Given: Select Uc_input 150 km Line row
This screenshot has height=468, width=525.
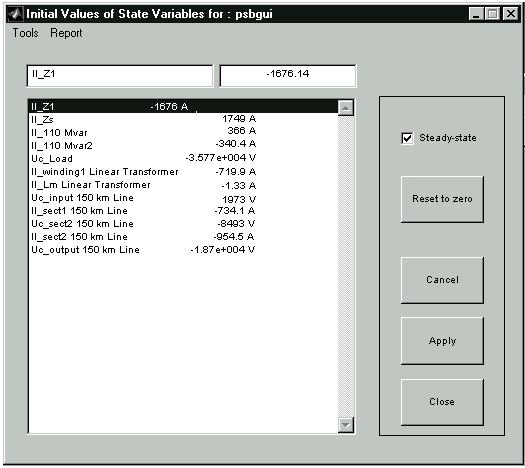Looking at the screenshot, I should (x=183, y=198).
